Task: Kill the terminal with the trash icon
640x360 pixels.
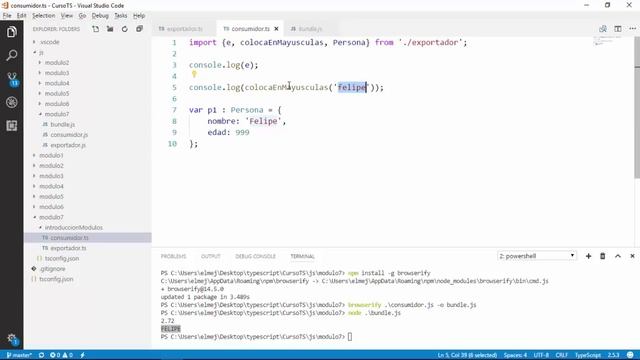Action: 602,256
